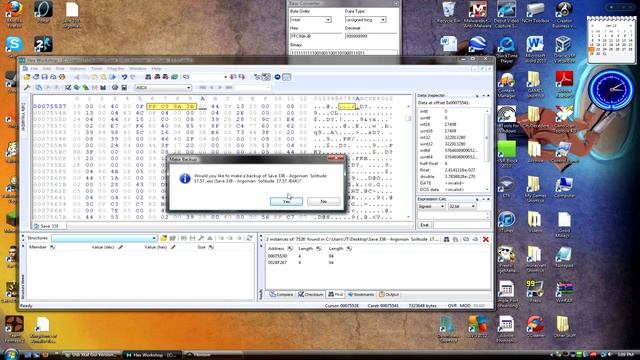This screenshot has height=360, width=640.
Task: Open the File menu in Hex Workshop
Action: click(x=34, y=69)
